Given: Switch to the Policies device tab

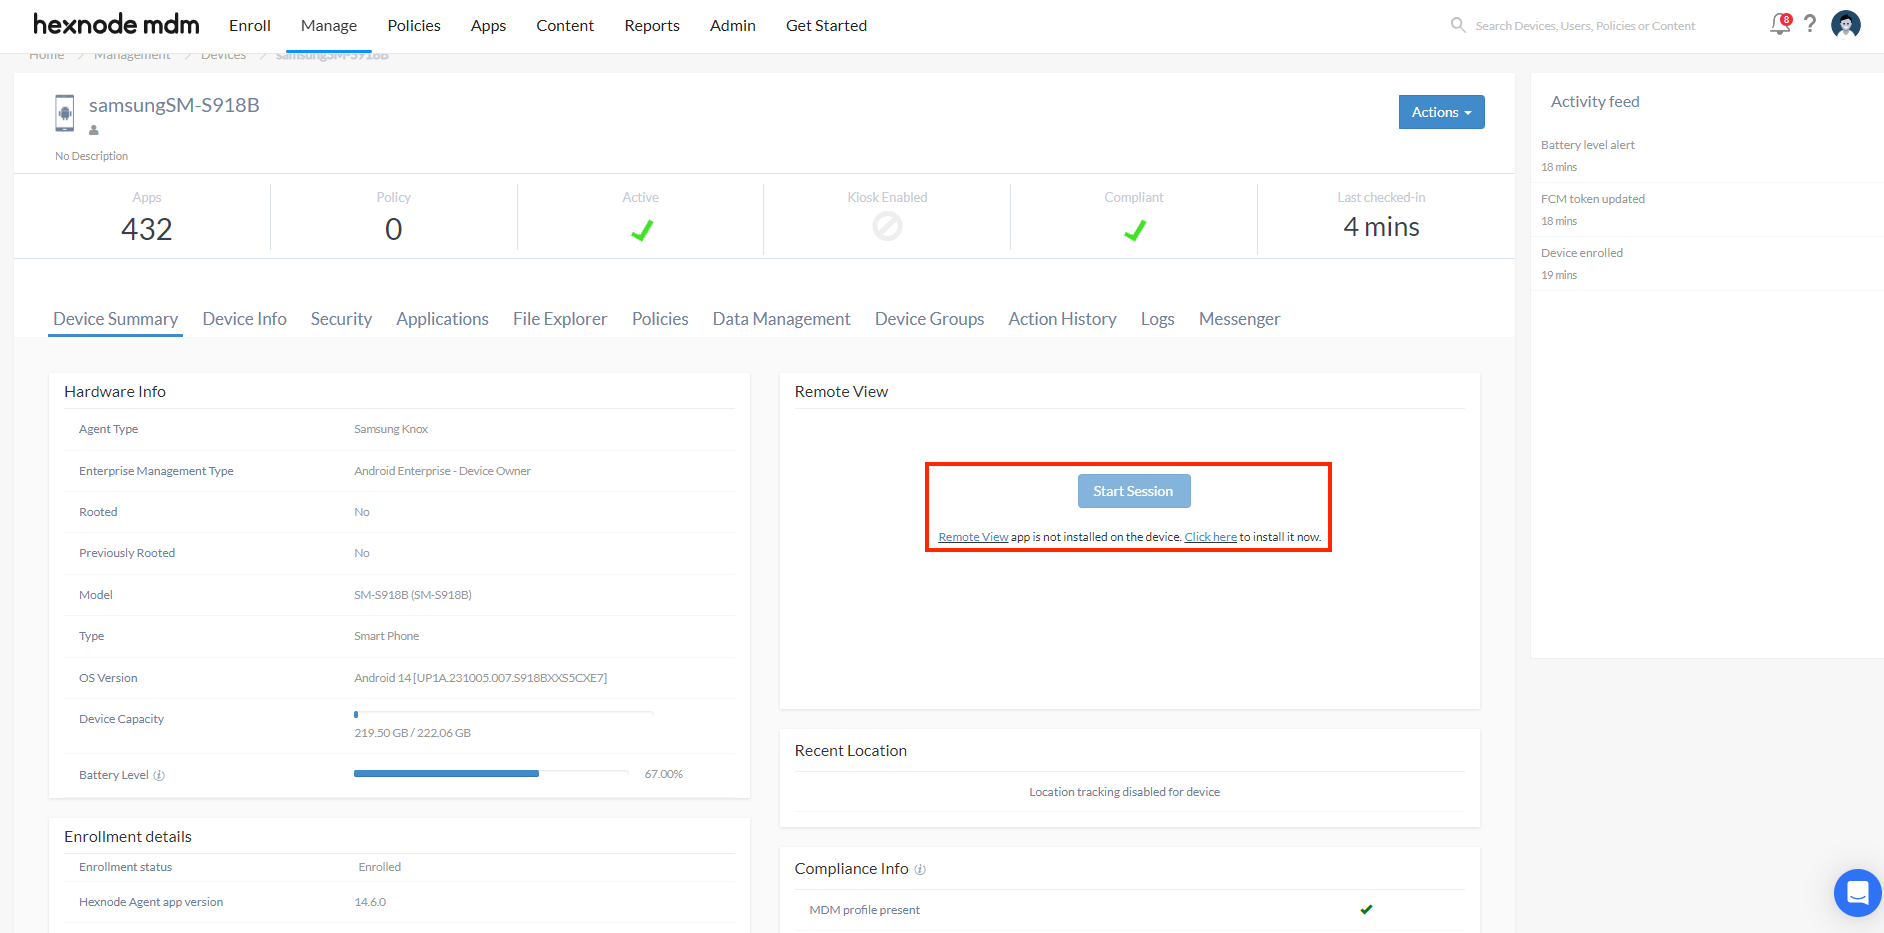Looking at the screenshot, I should 660,319.
